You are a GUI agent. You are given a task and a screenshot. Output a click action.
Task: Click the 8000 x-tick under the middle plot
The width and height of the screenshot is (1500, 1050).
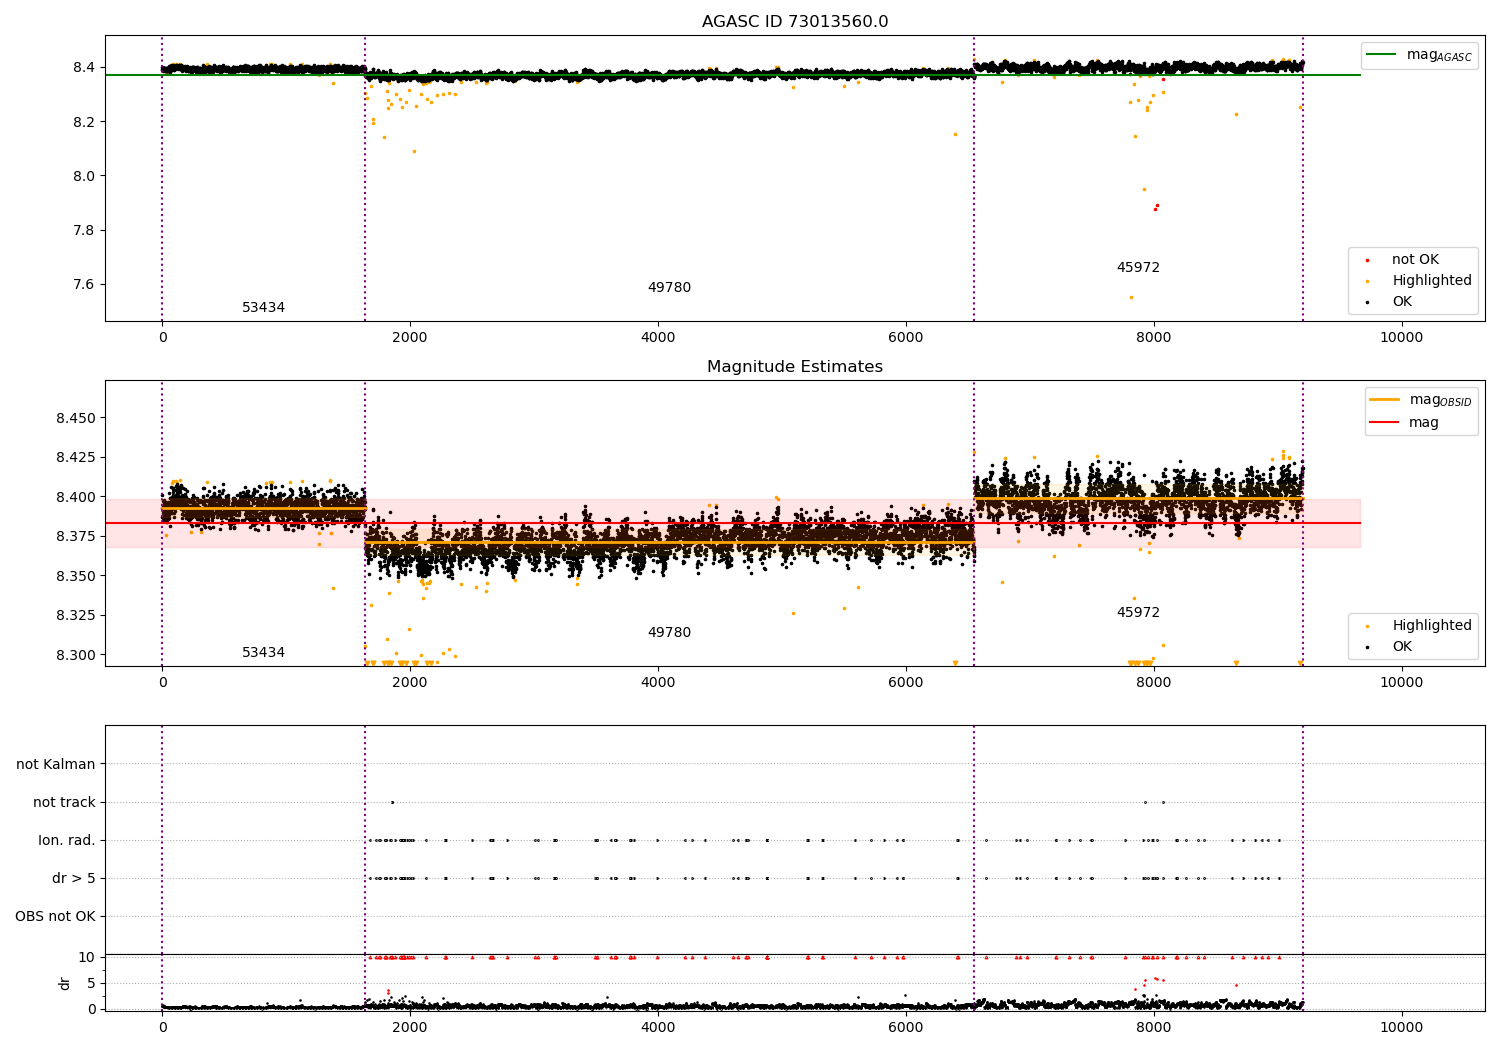tap(1154, 683)
